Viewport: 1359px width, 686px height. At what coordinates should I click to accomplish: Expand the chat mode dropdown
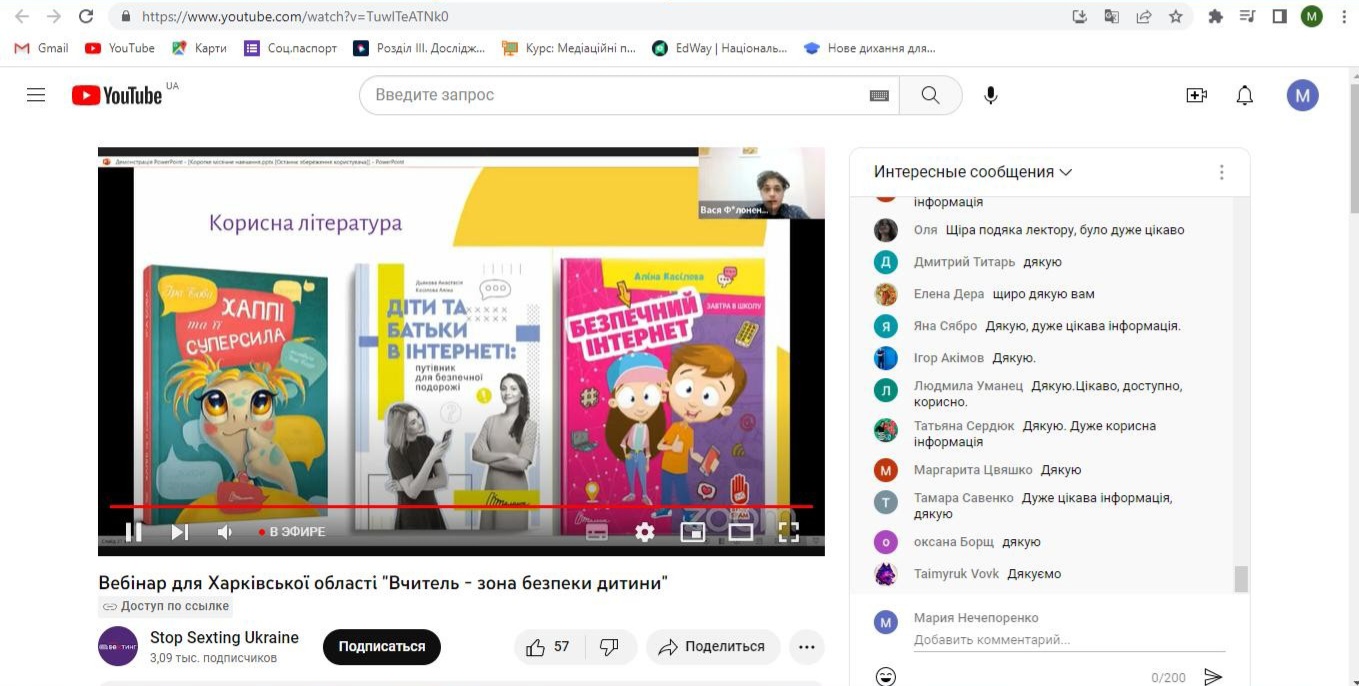[972, 172]
